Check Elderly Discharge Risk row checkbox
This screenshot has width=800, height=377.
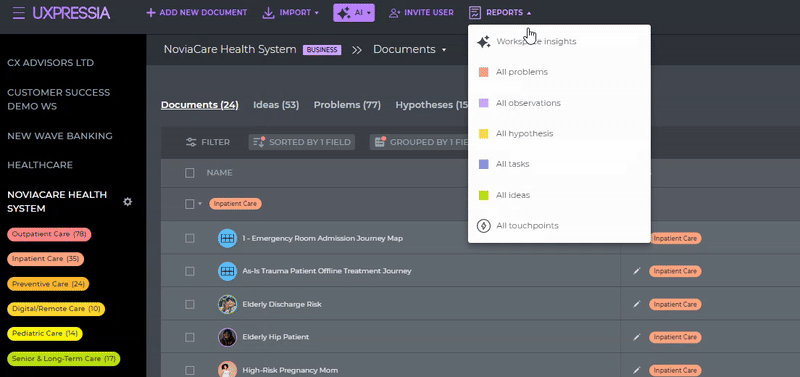190,305
